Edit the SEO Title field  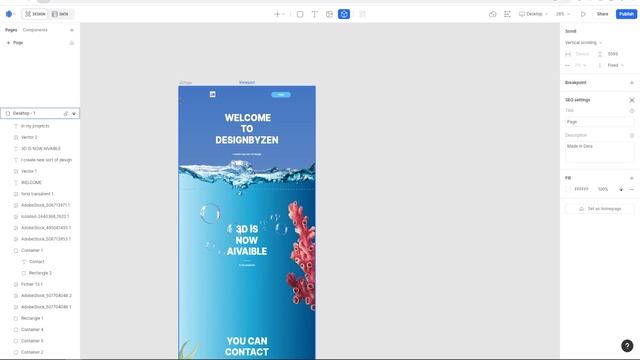coord(600,122)
